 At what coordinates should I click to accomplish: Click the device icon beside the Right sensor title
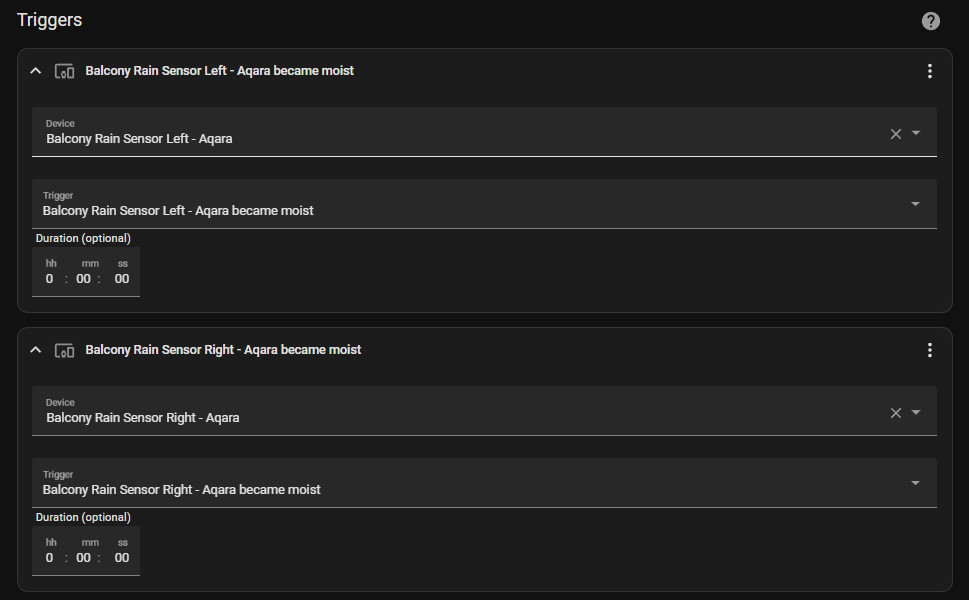point(65,350)
